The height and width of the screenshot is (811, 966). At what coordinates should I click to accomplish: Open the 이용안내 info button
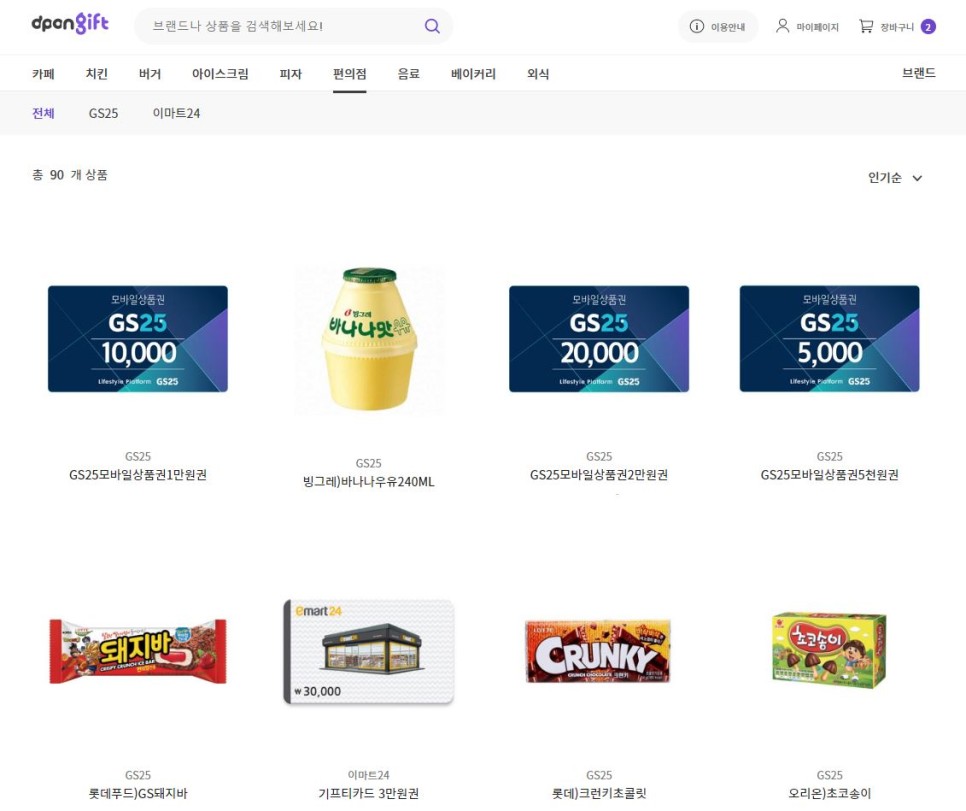click(x=718, y=26)
